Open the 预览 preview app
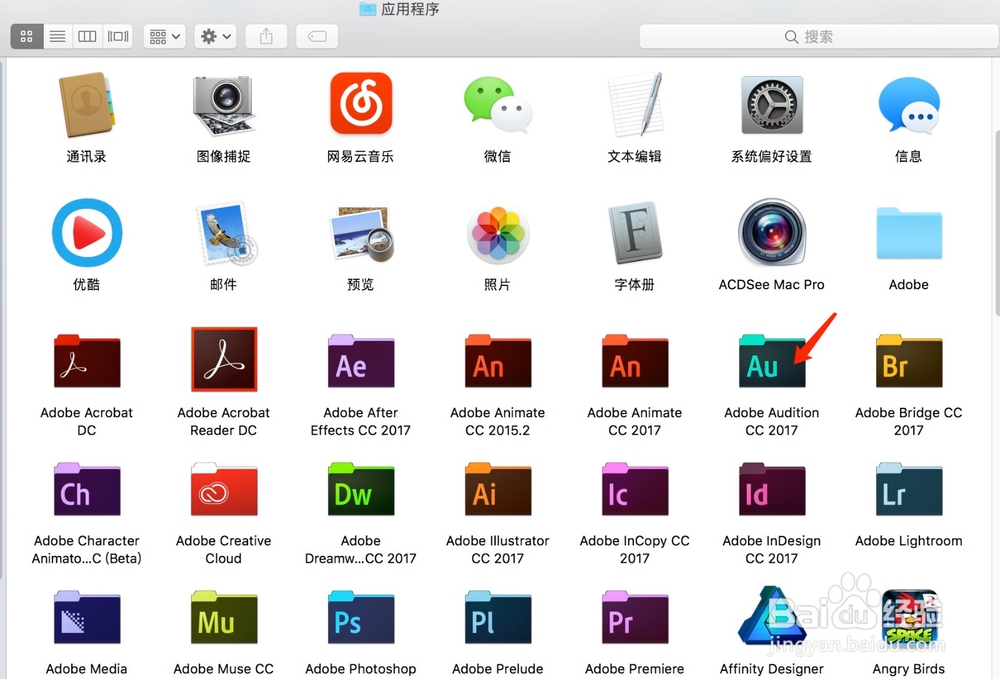 pos(361,234)
